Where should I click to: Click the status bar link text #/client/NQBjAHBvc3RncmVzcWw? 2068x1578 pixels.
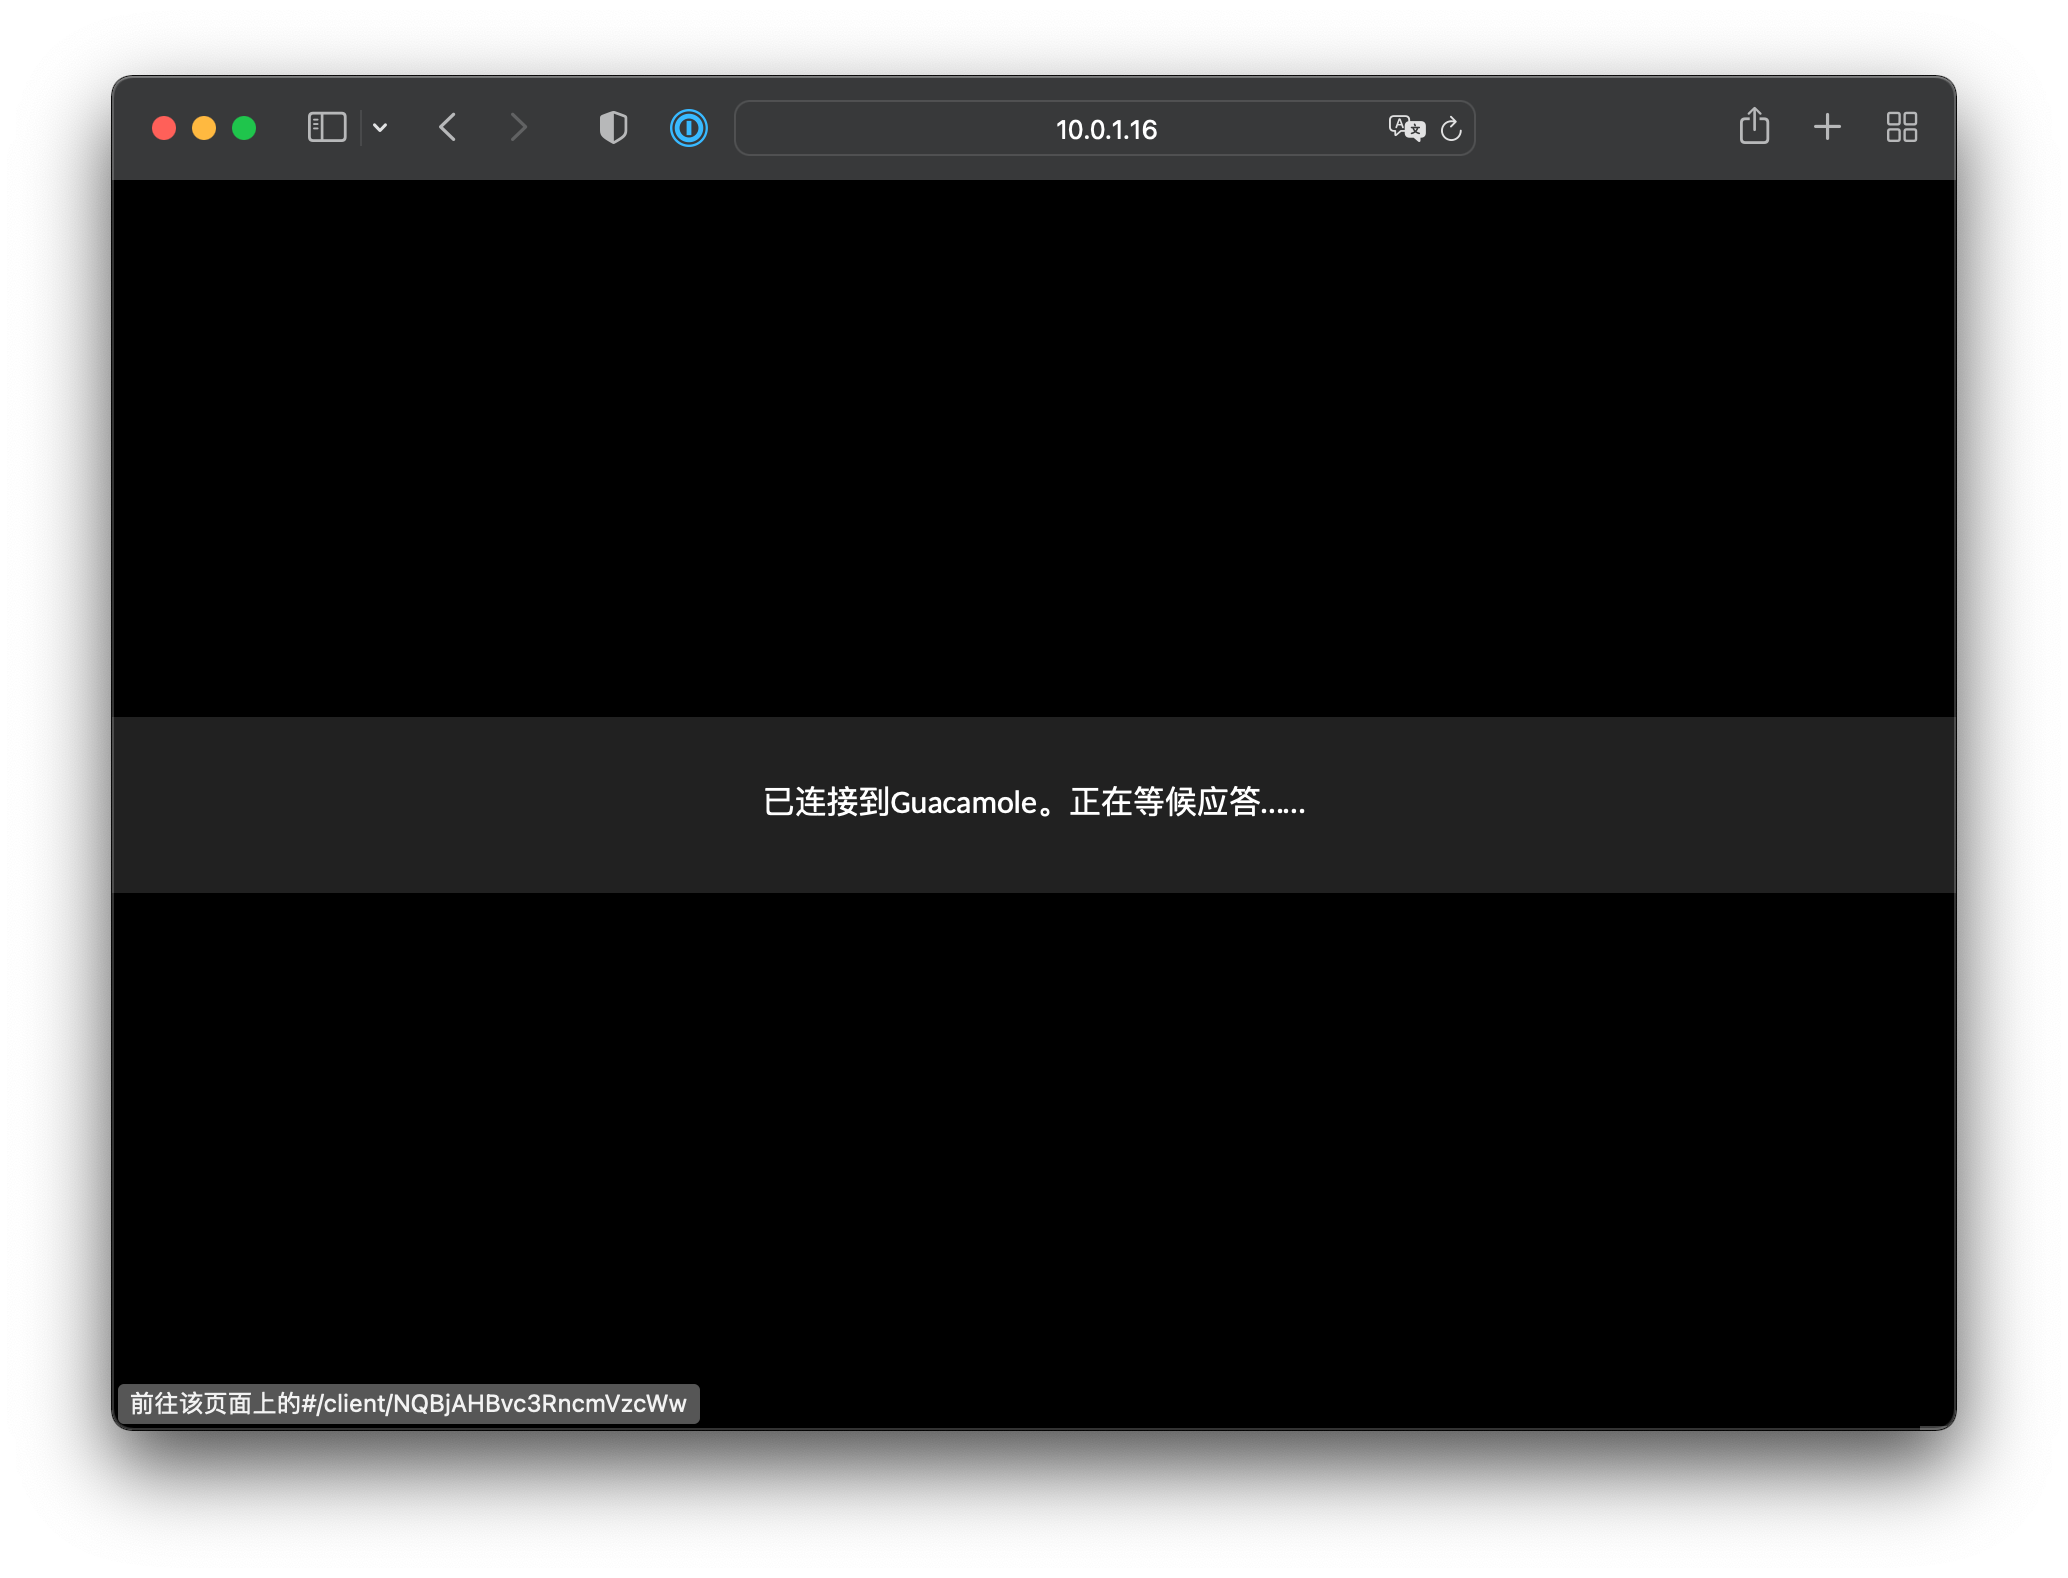point(494,1404)
